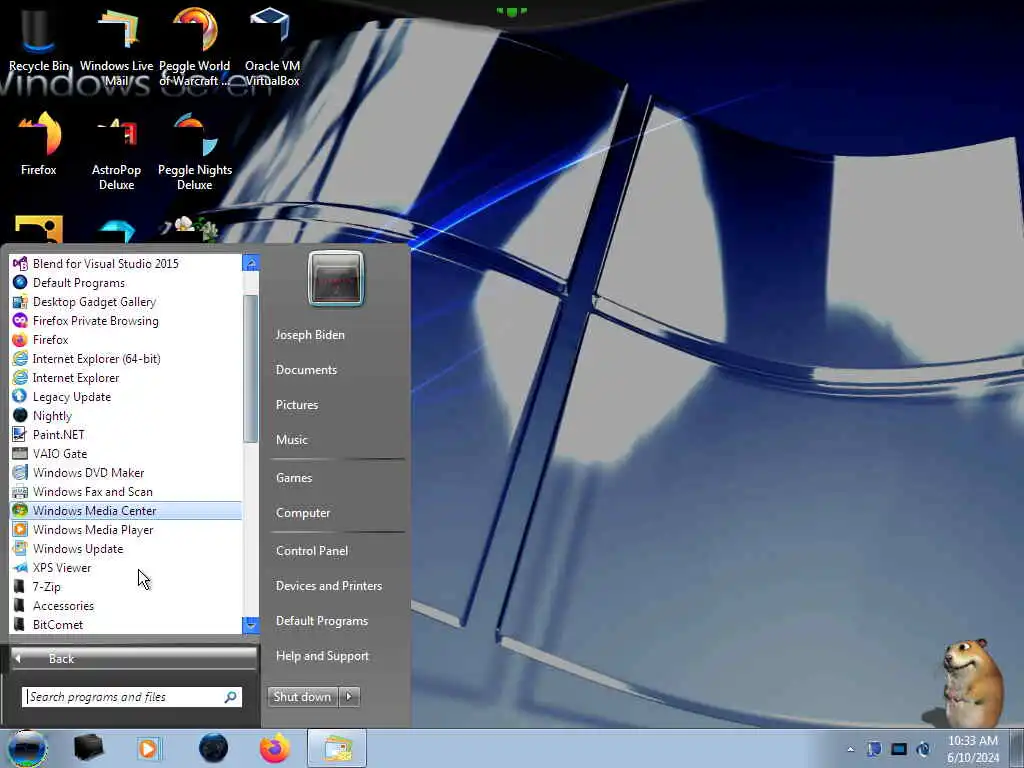
Task: Show hidden system tray icons
Action: 850,749
